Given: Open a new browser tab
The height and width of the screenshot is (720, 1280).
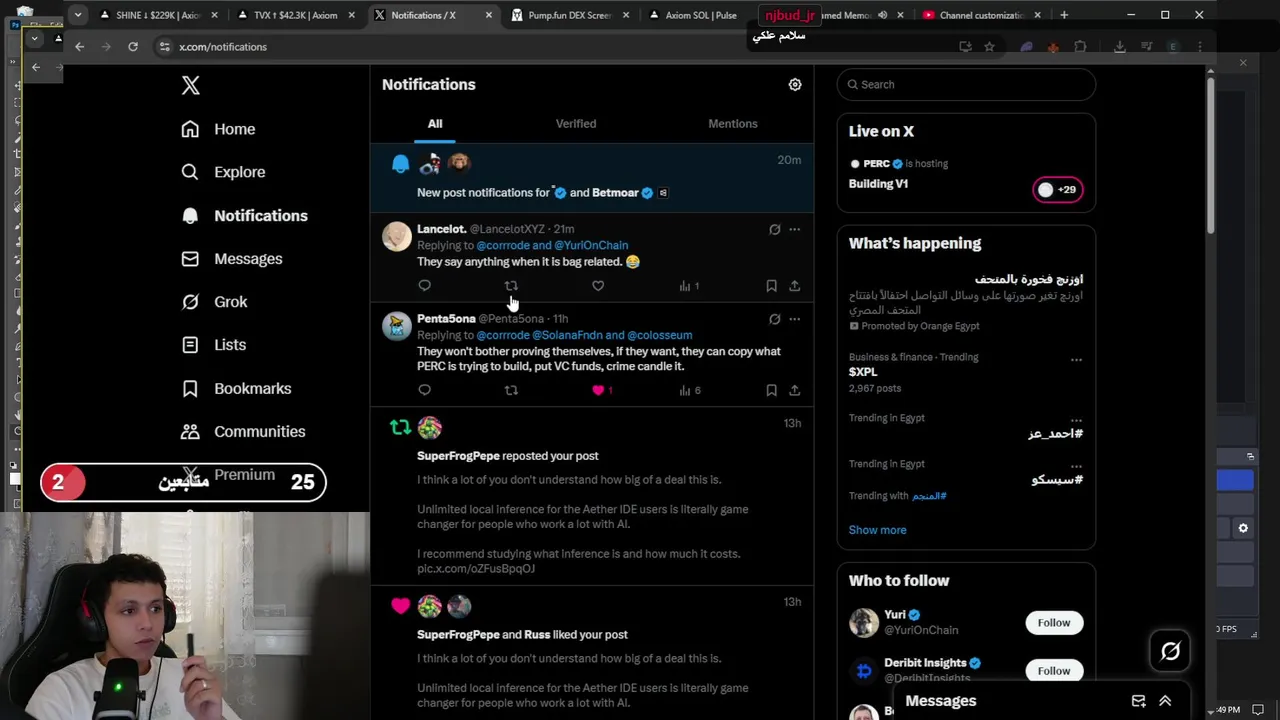Looking at the screenshot, I should click(x=1064, y=15).
